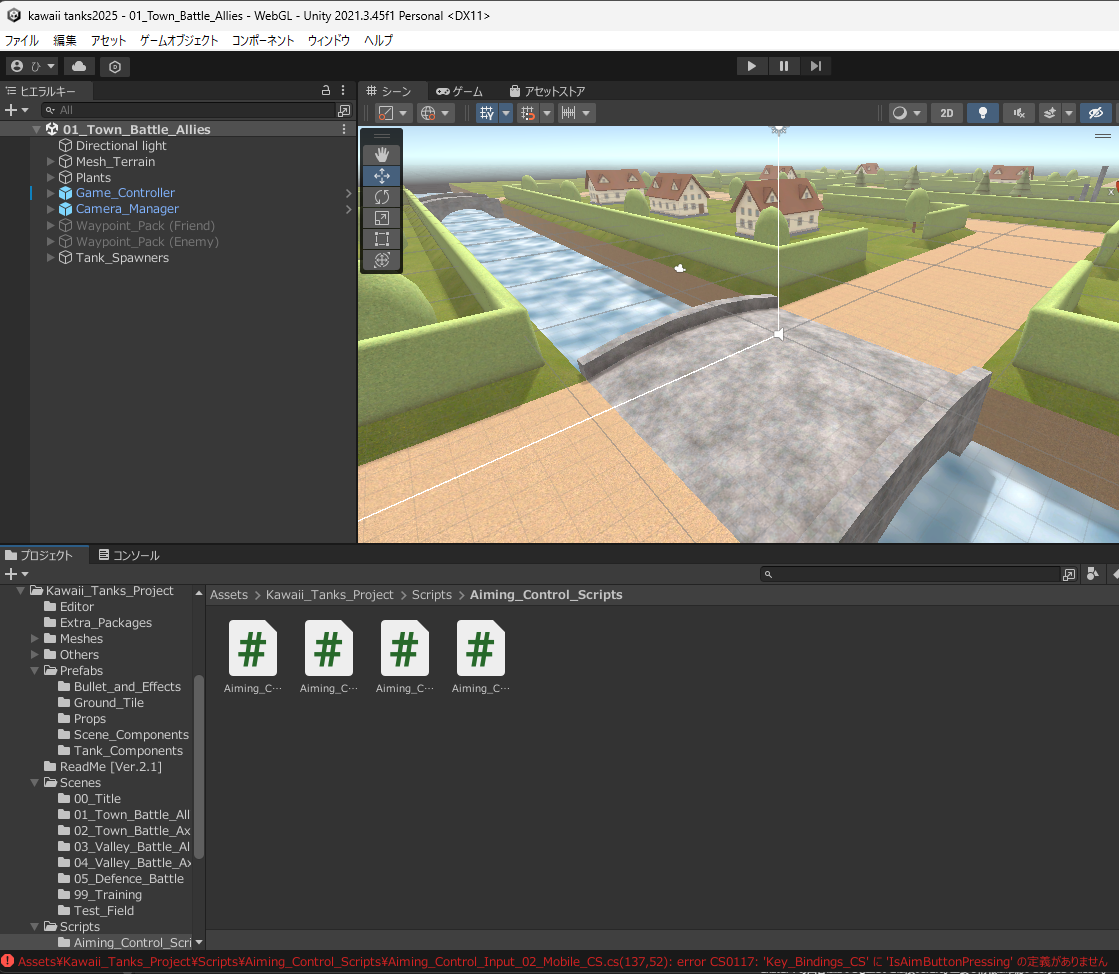Click the Step Frame button
Viewport: 1119px width, 974px height.
[816, 66]
